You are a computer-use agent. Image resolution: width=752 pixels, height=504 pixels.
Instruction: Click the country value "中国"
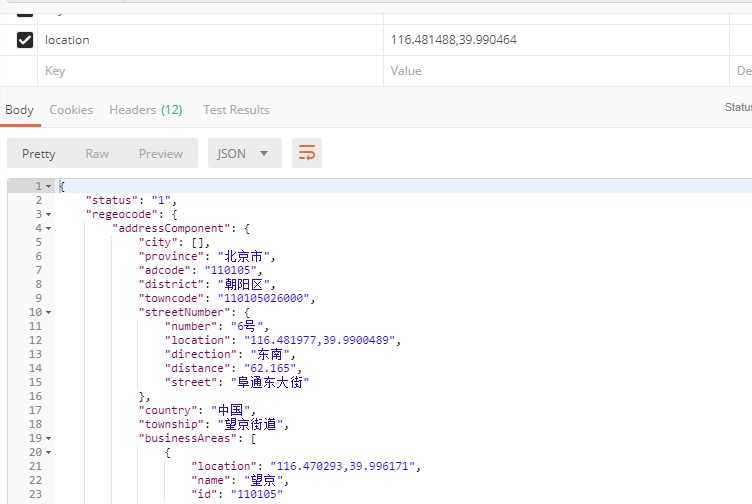tap(231, 410)
